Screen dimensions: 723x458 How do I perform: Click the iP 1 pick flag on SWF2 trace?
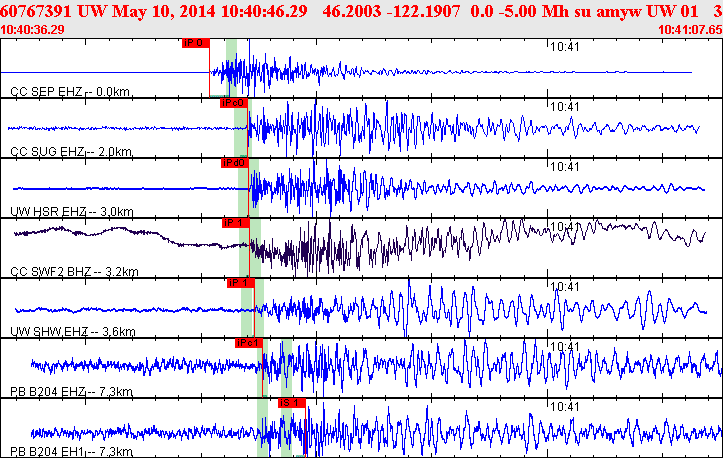pyautogui.click(x=235, y=222)
